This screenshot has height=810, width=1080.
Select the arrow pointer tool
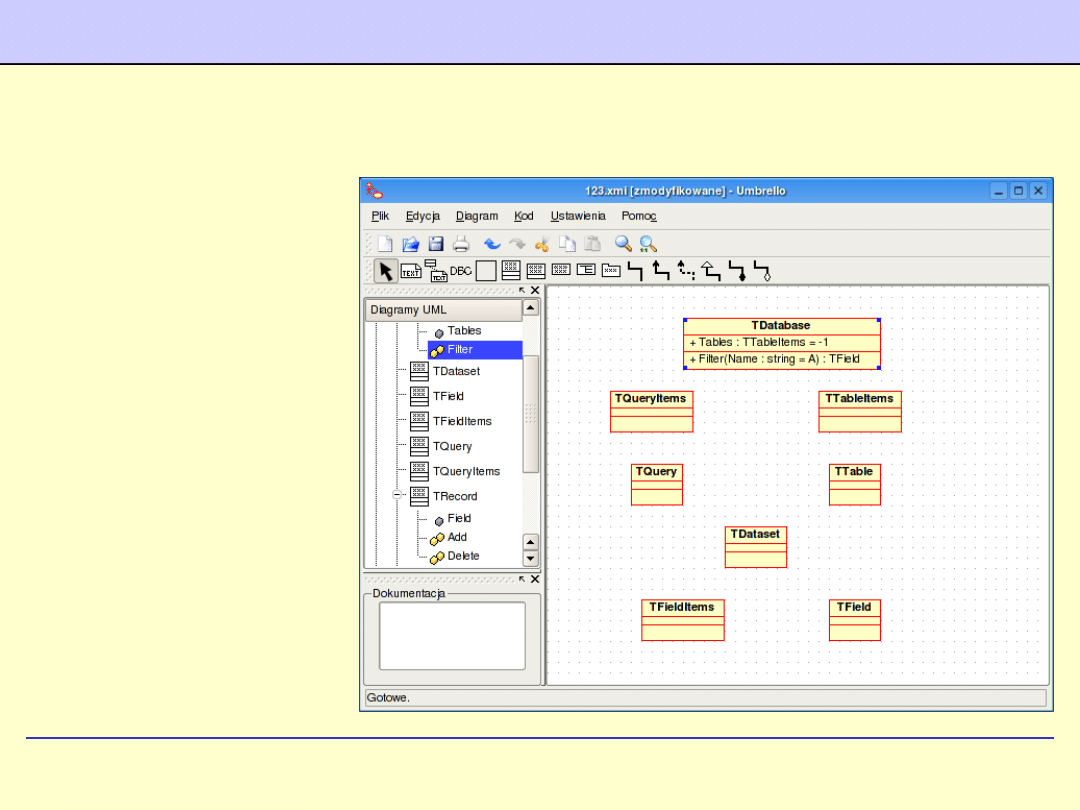point(385,270)
